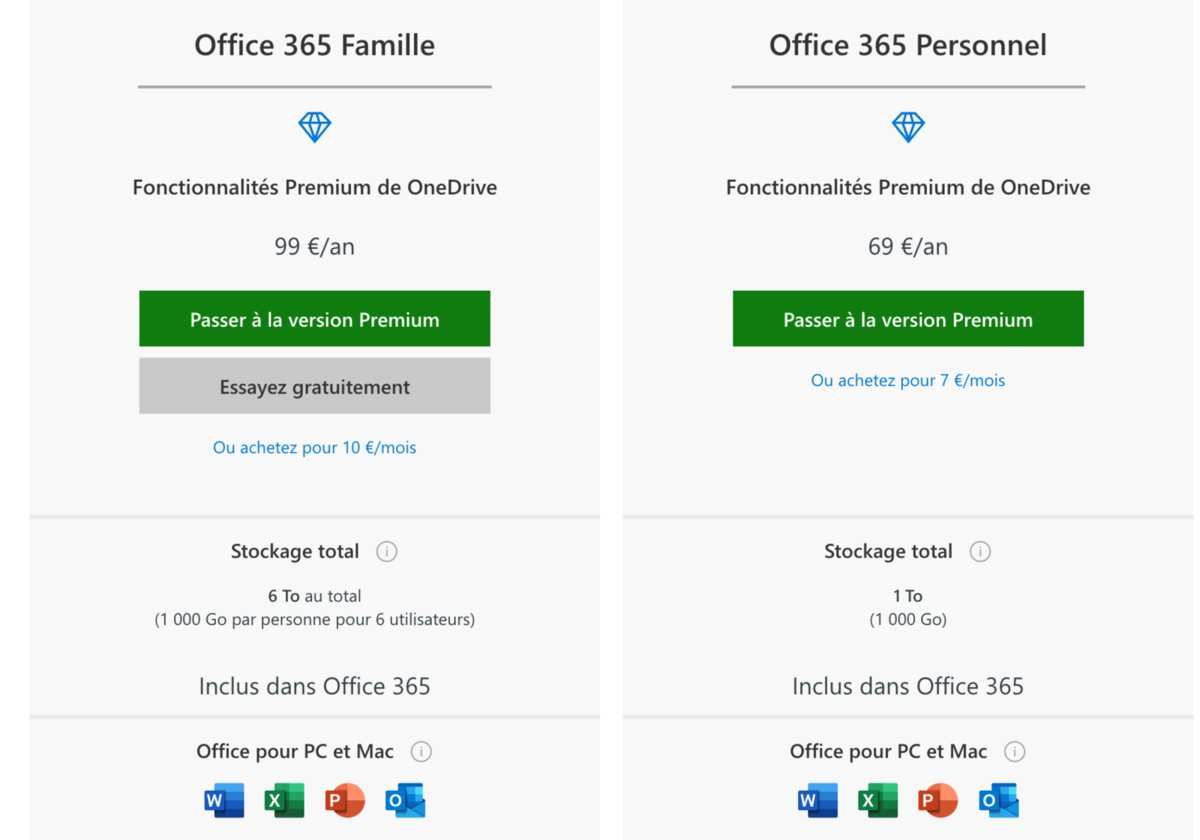Click the Excel icon under Office 365 Personnel
The height and width of the screenshot is (840, 1200).
click(x=877, y=801)
